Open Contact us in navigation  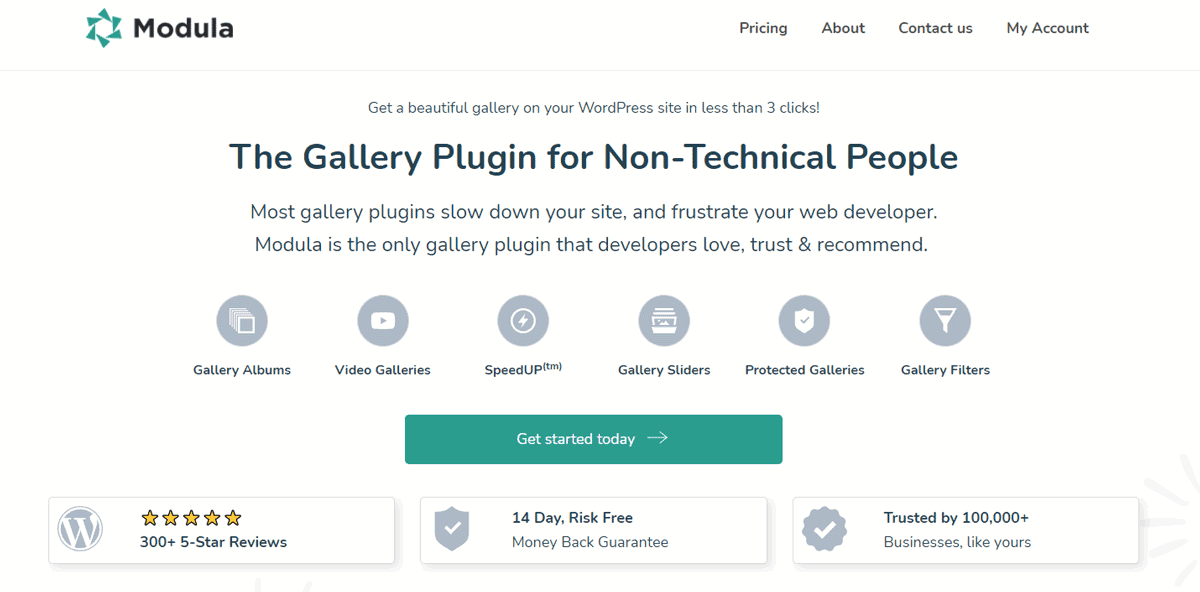click(935, 28)
